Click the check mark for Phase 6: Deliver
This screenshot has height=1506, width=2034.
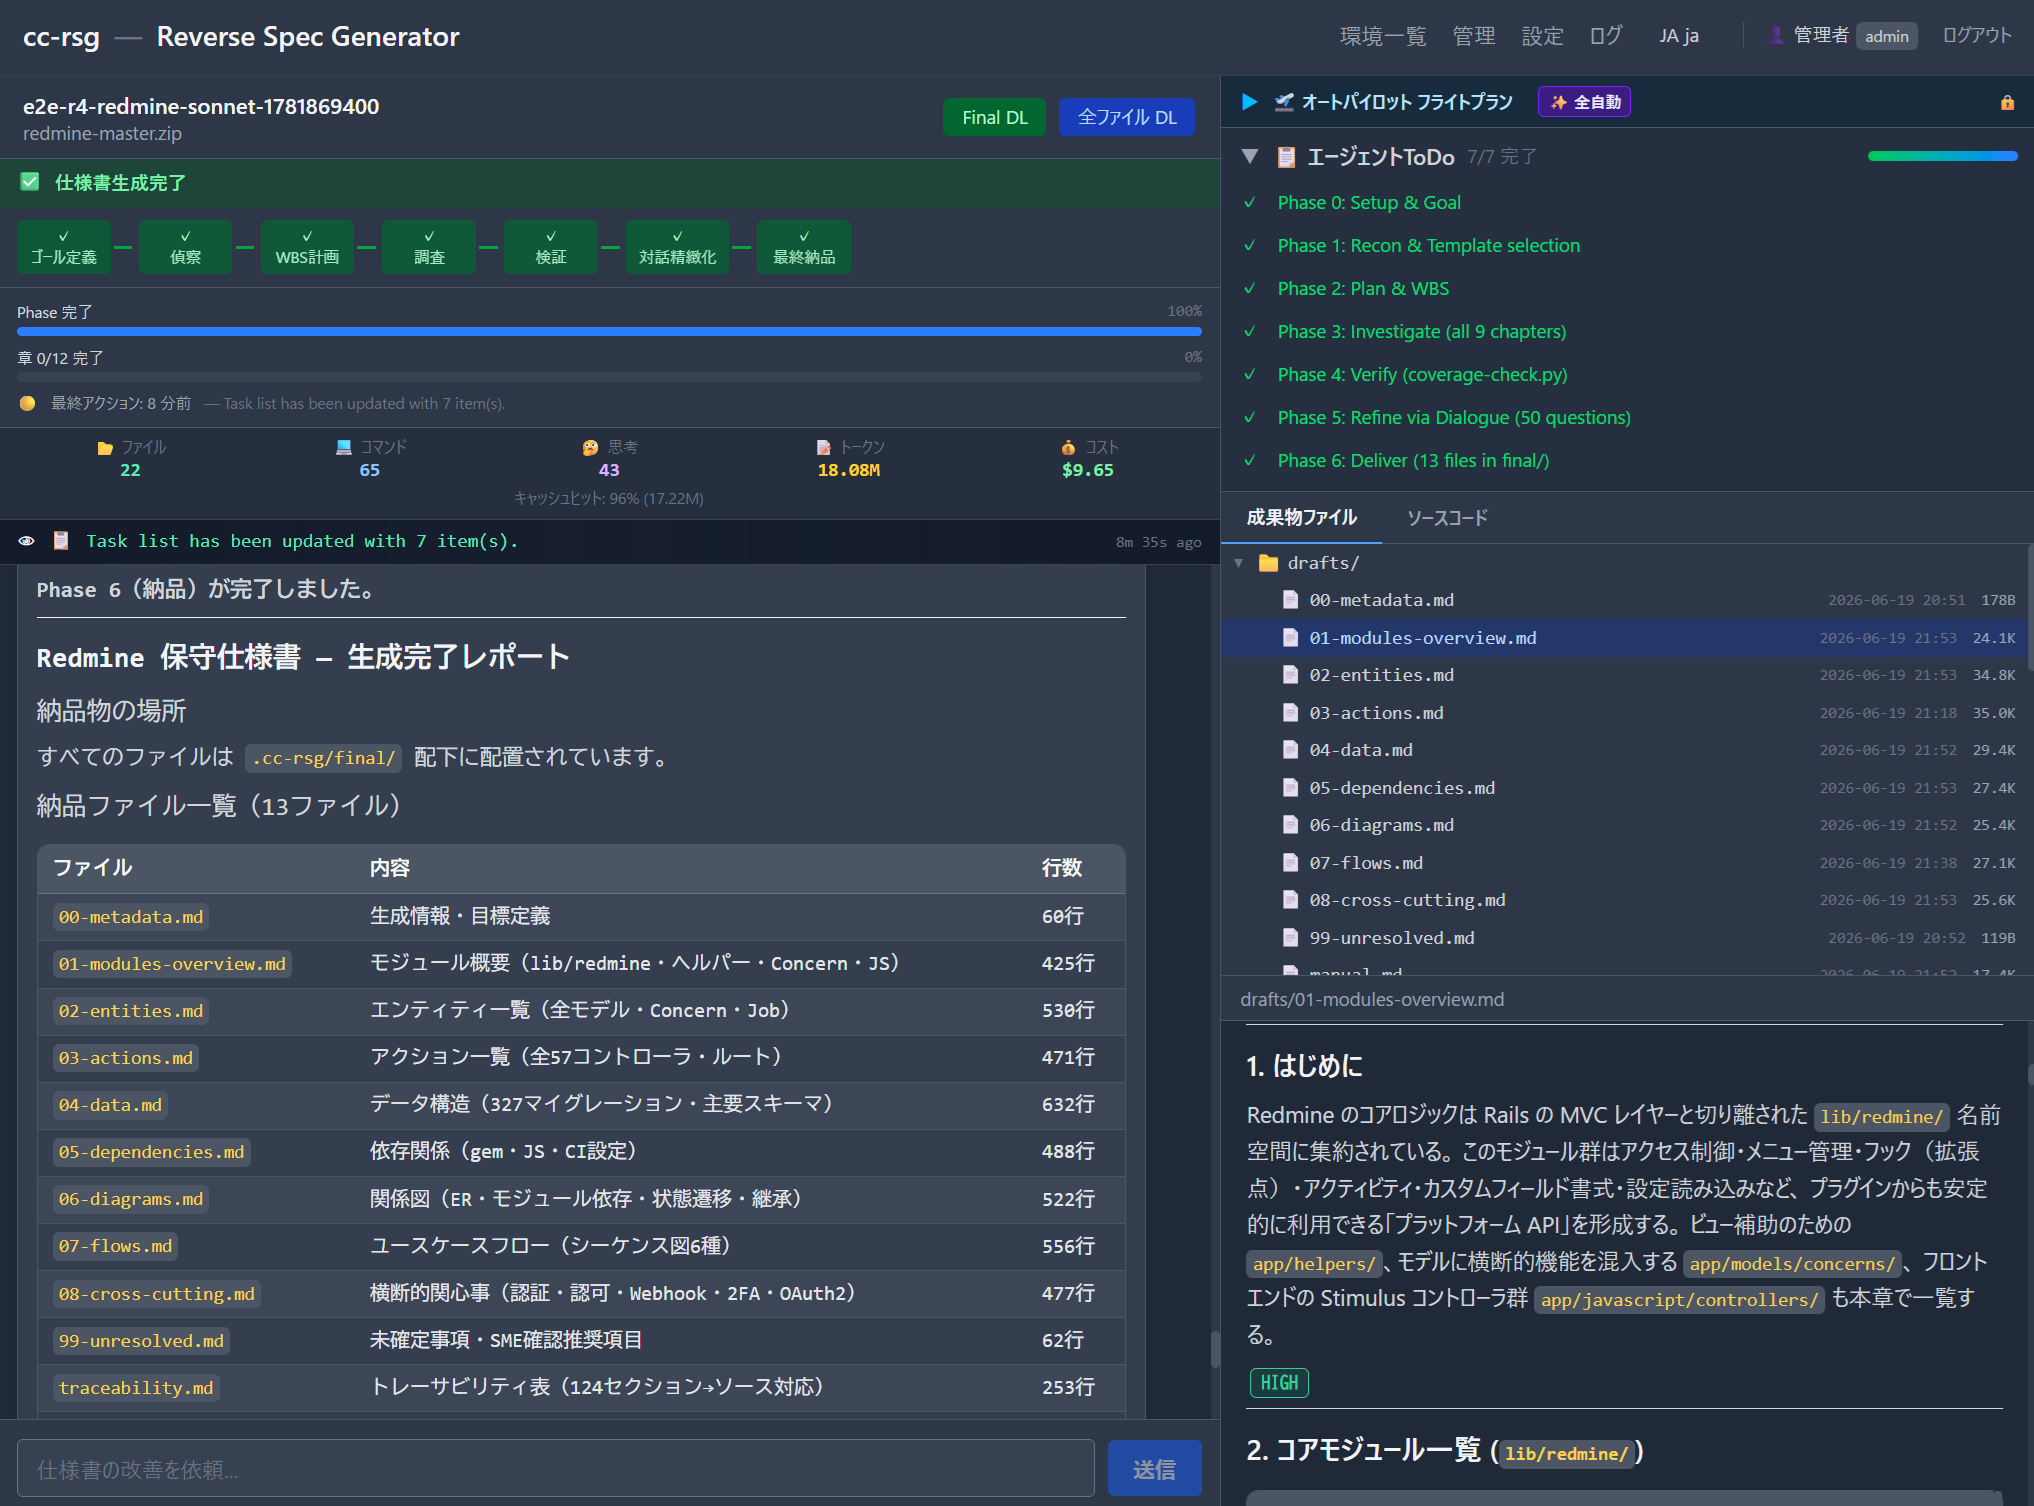(1250, 460)
